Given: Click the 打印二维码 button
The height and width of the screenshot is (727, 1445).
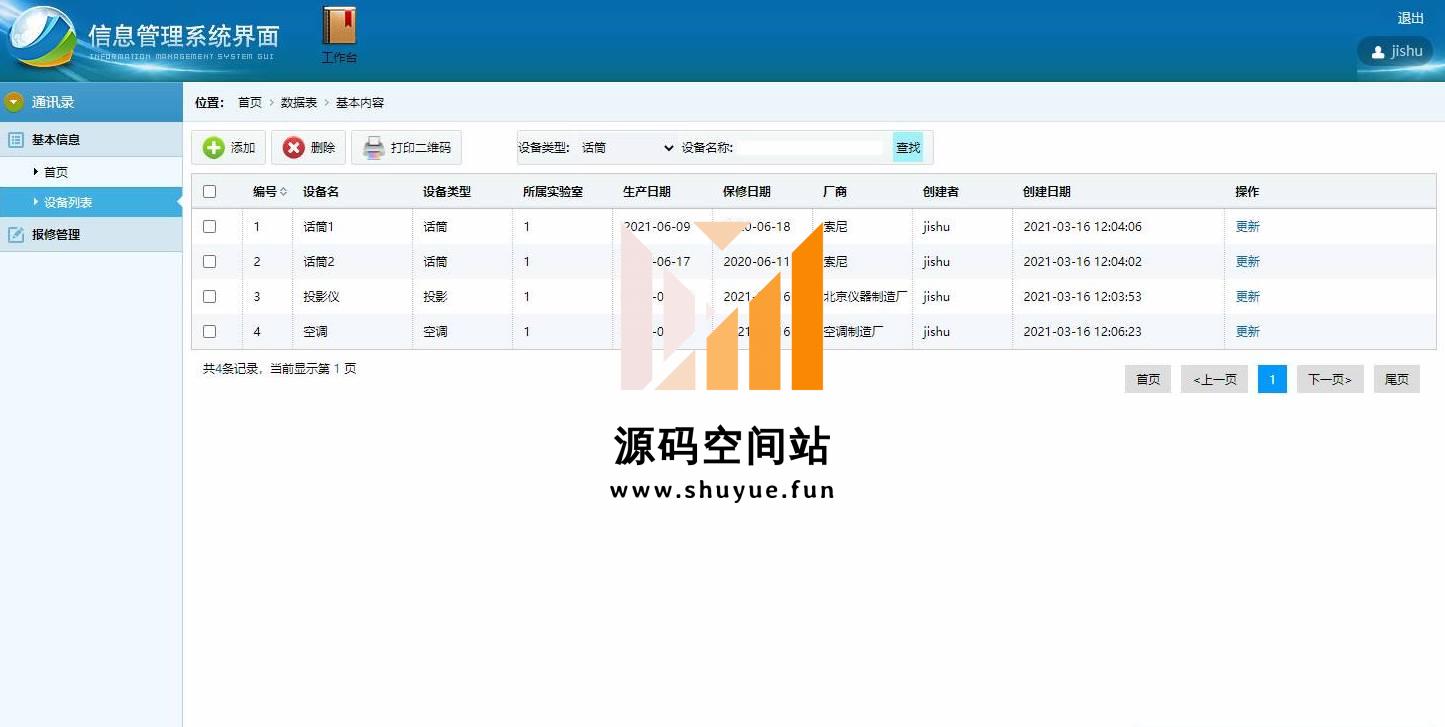Looking at the screenshot, I should tap(406, 148).
